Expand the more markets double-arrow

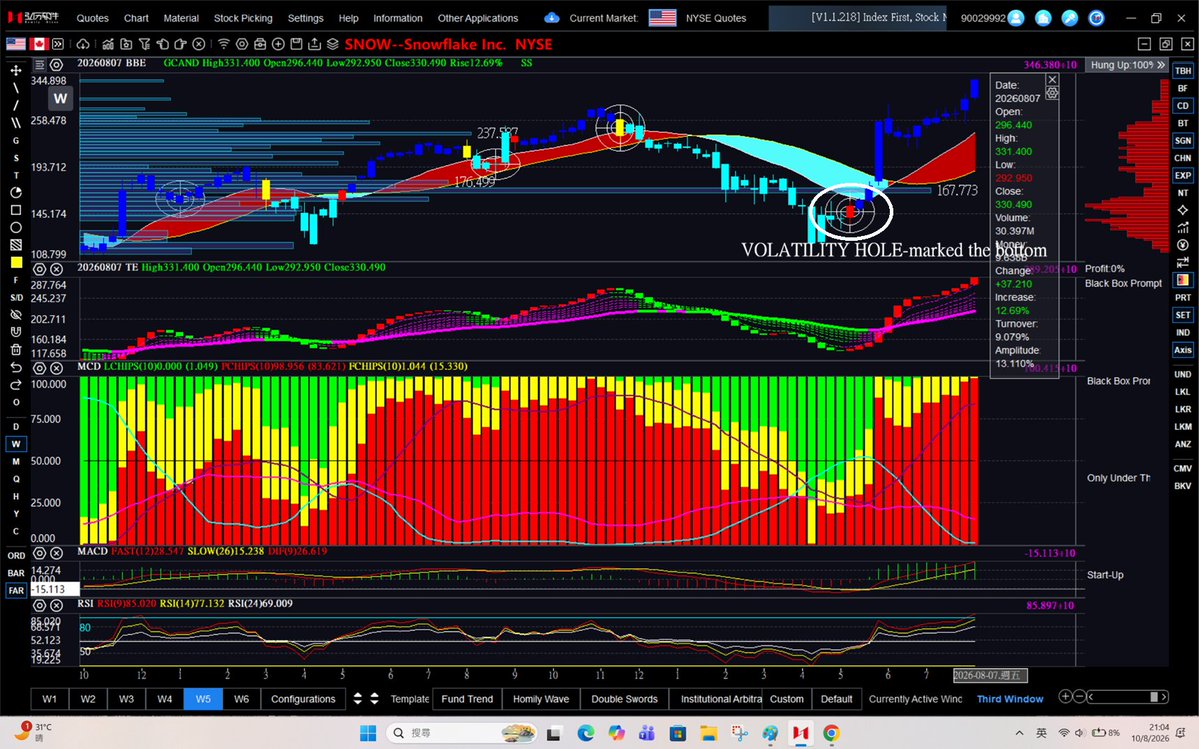click(x=58, y=44)
